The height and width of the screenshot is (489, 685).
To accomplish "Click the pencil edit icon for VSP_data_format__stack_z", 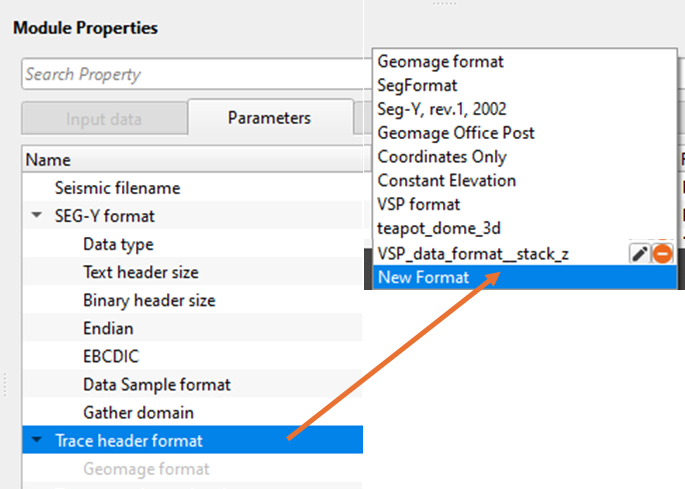I will 640,254.
